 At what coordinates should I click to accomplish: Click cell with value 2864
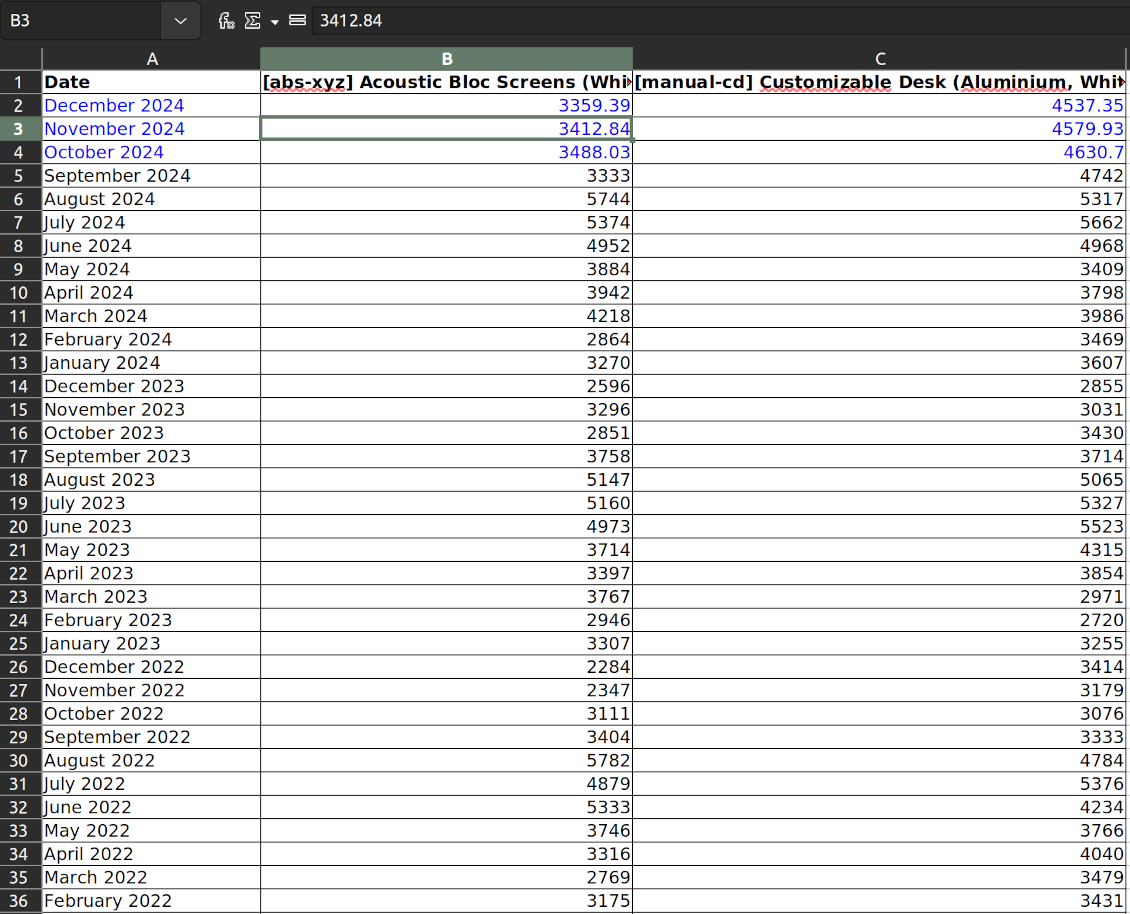[x=446, y=340]
